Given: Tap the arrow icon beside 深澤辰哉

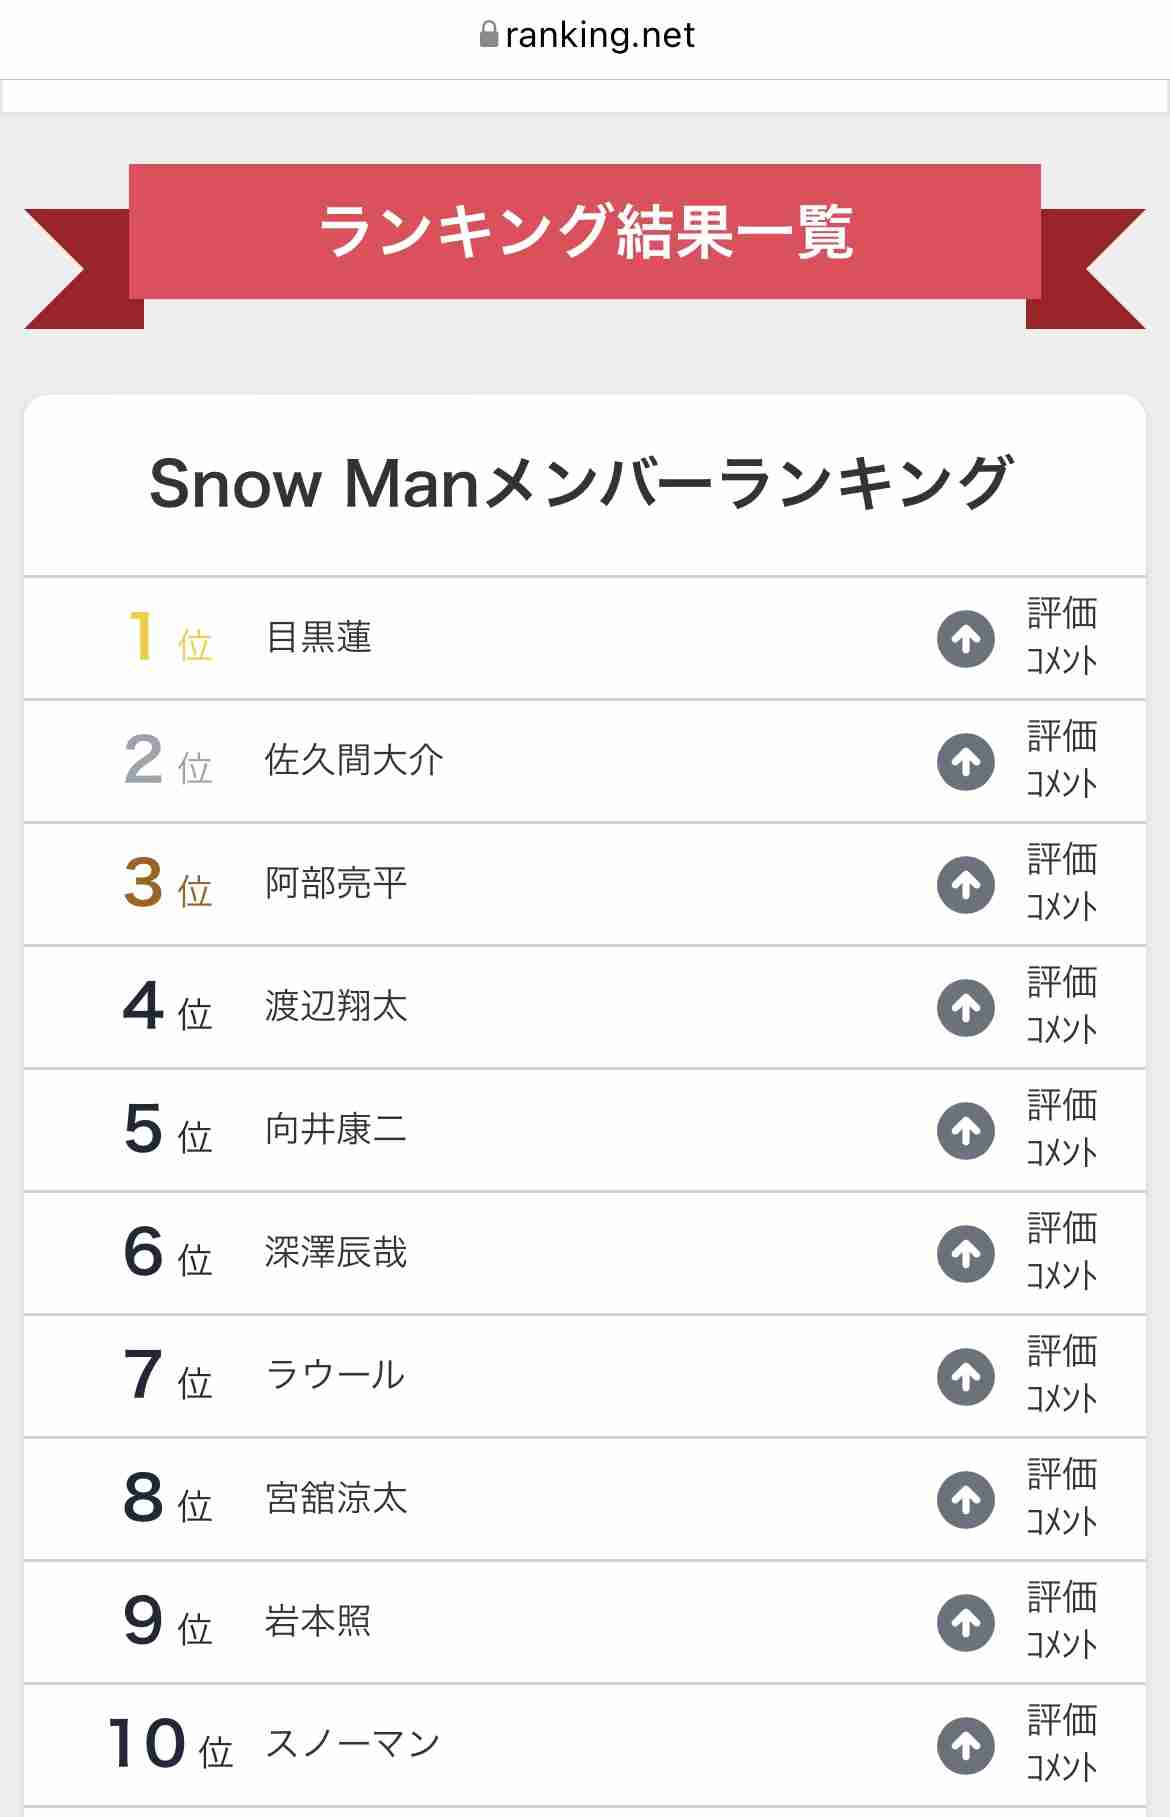Looking at the screenshot, I should tap(965, 1253).
